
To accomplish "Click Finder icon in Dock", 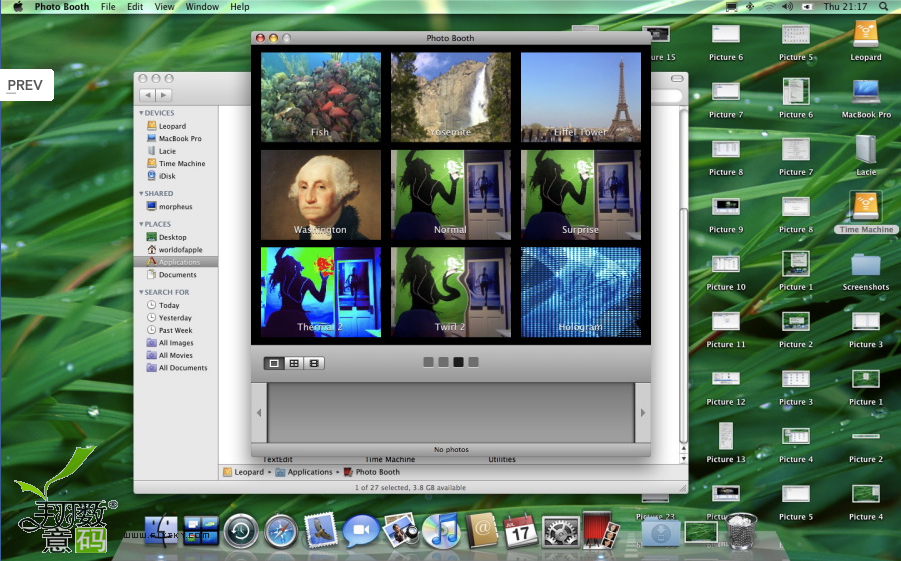I will [161, 529].
